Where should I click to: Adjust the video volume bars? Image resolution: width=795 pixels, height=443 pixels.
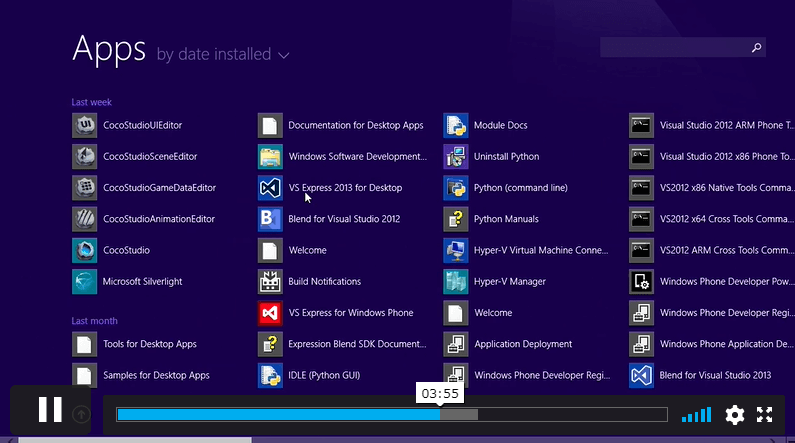pyautogui.click(x=697, y=415)
